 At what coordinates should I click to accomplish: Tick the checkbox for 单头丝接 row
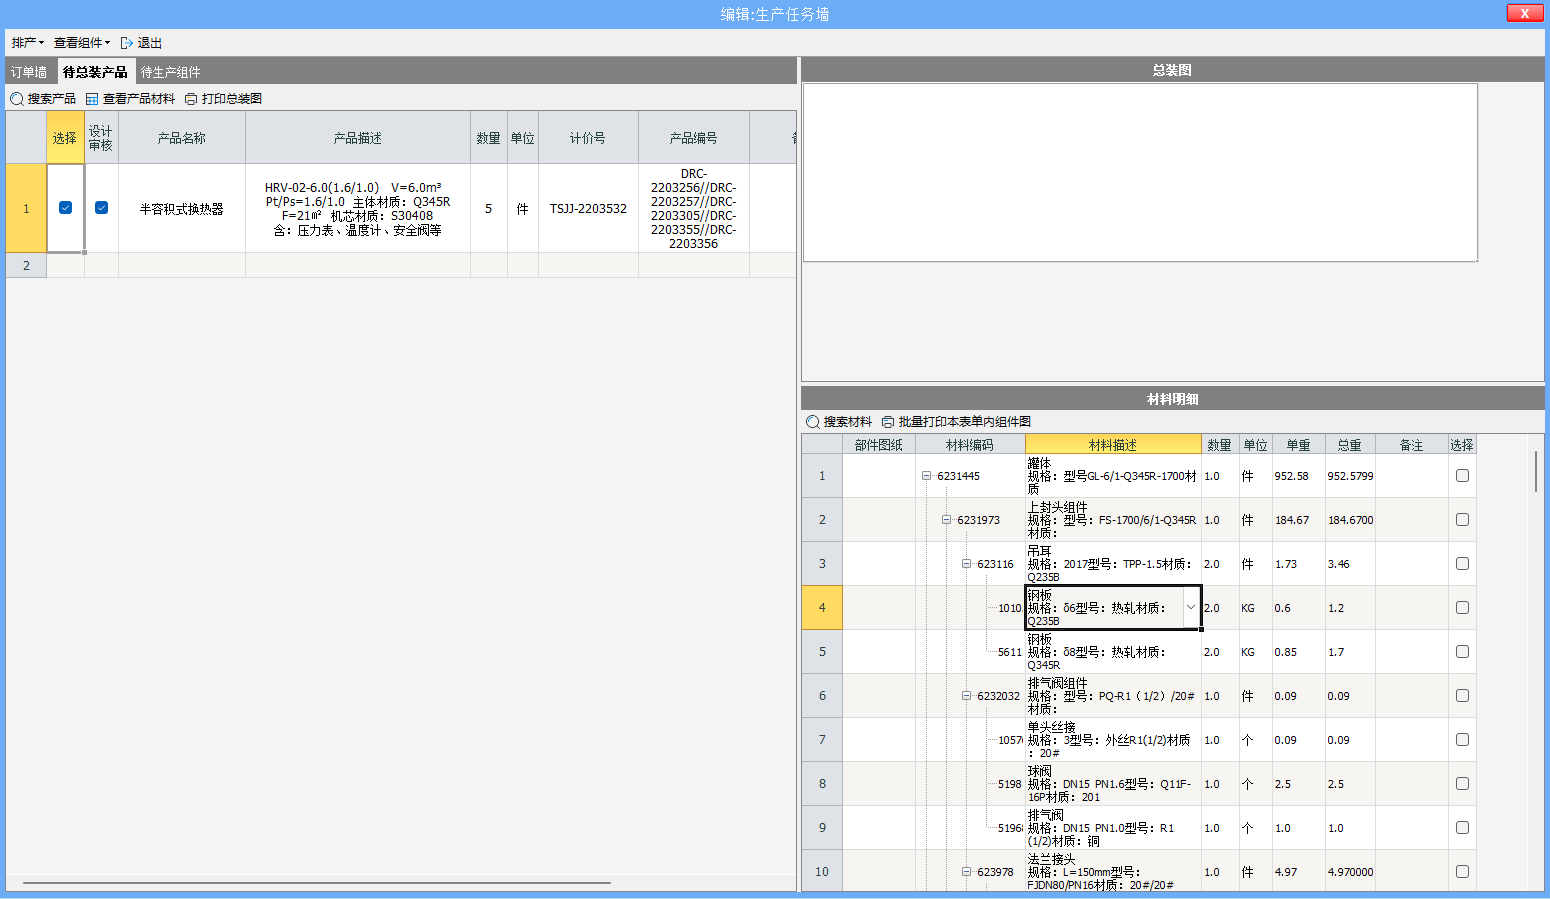point(1462,740)
